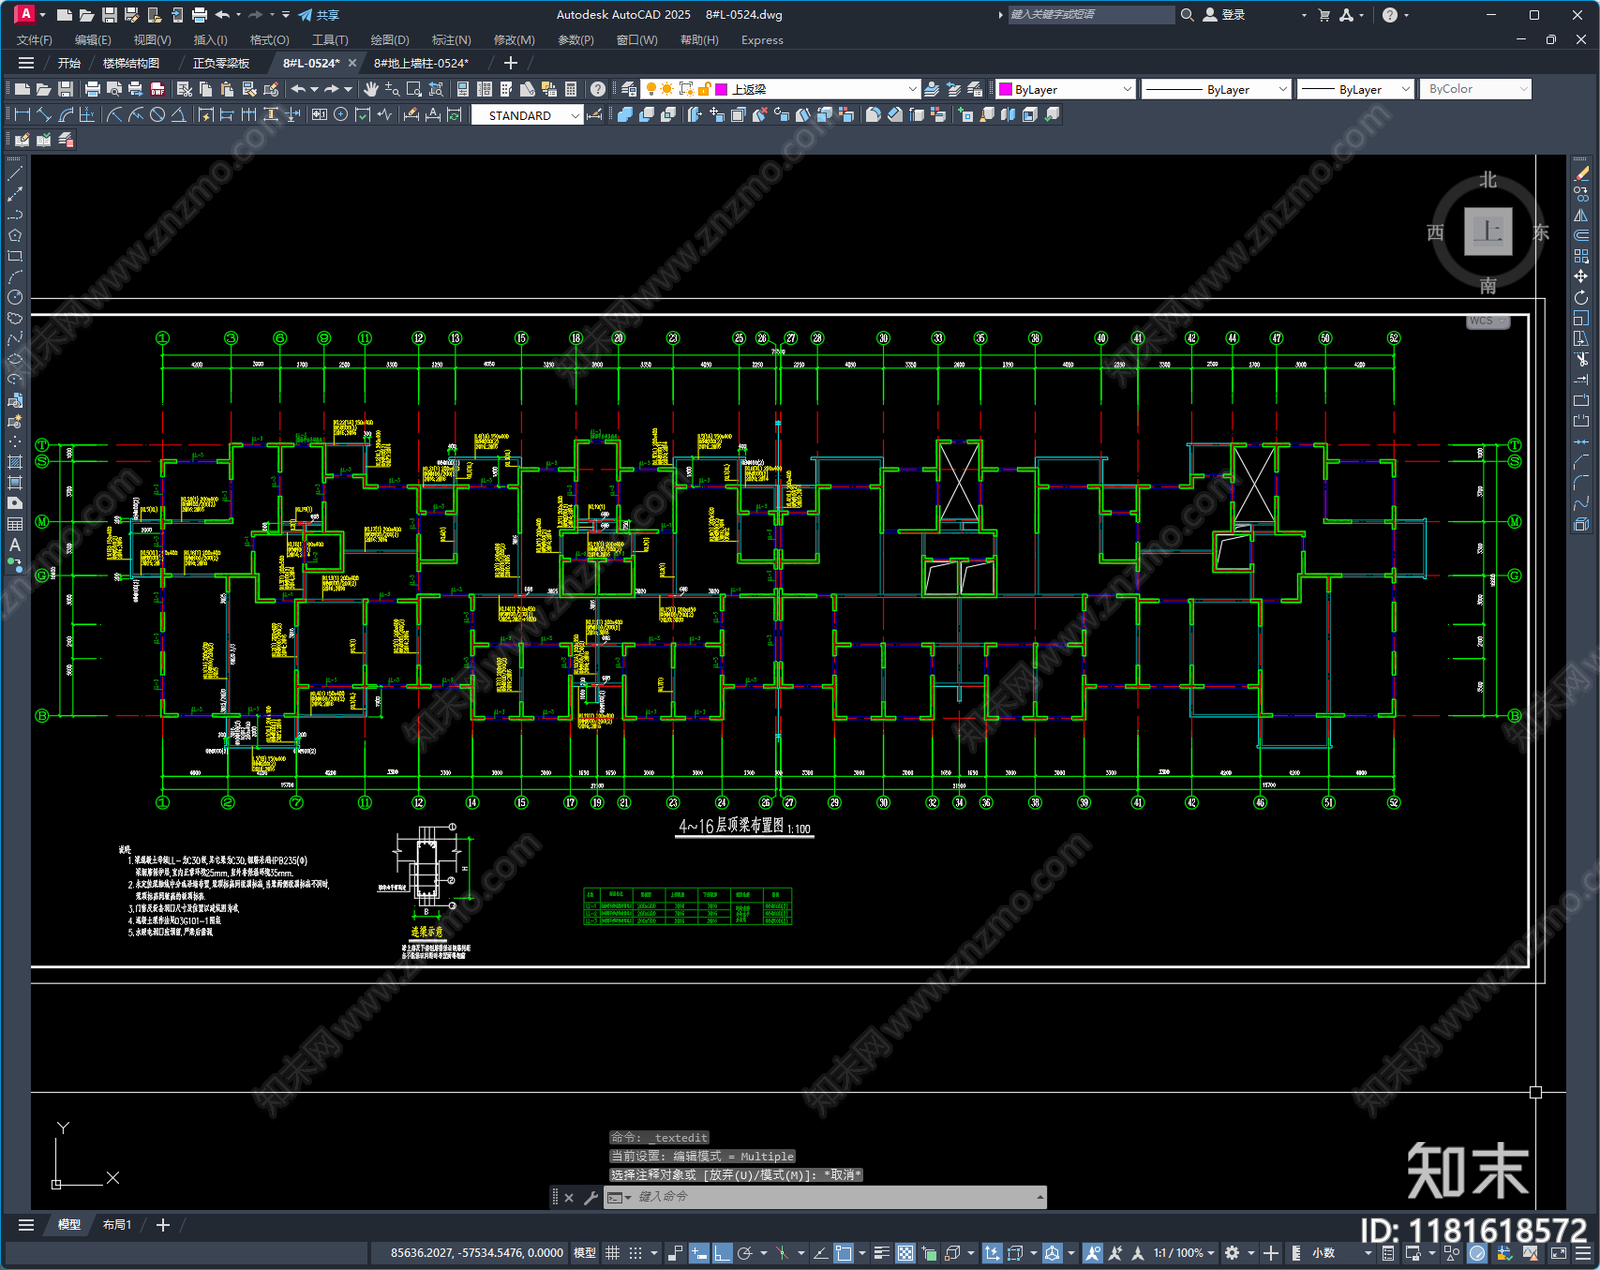Click the add layout plus button

[163, 1225]
